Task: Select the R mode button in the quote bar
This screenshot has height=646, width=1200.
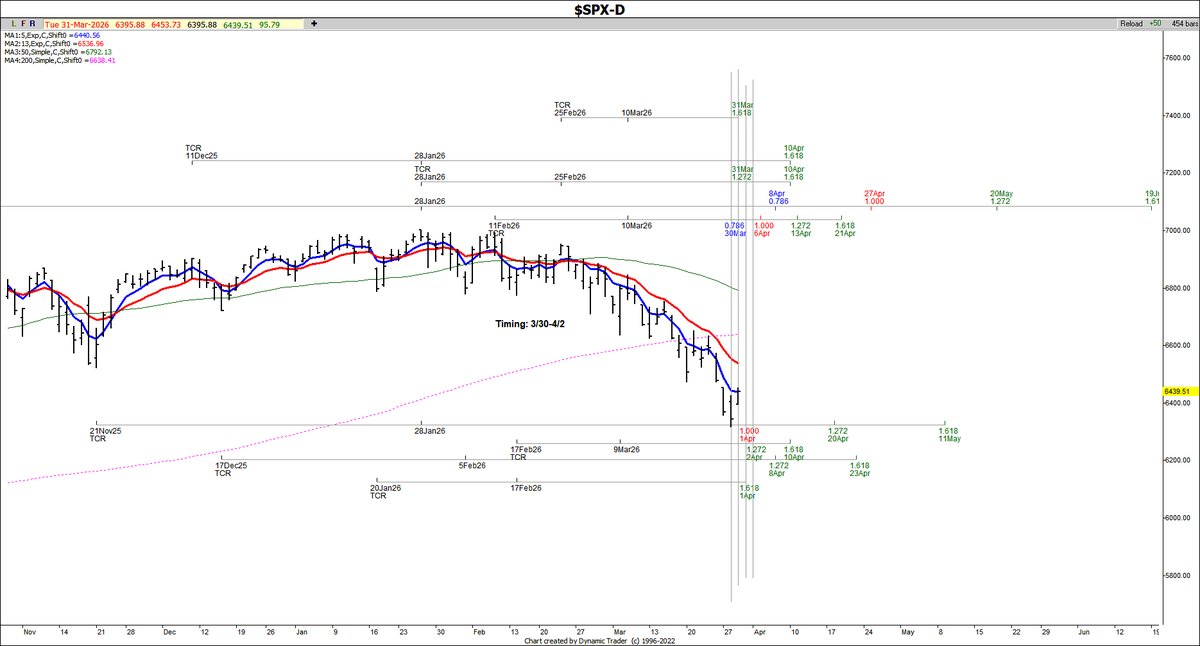Action: point(32,22)
